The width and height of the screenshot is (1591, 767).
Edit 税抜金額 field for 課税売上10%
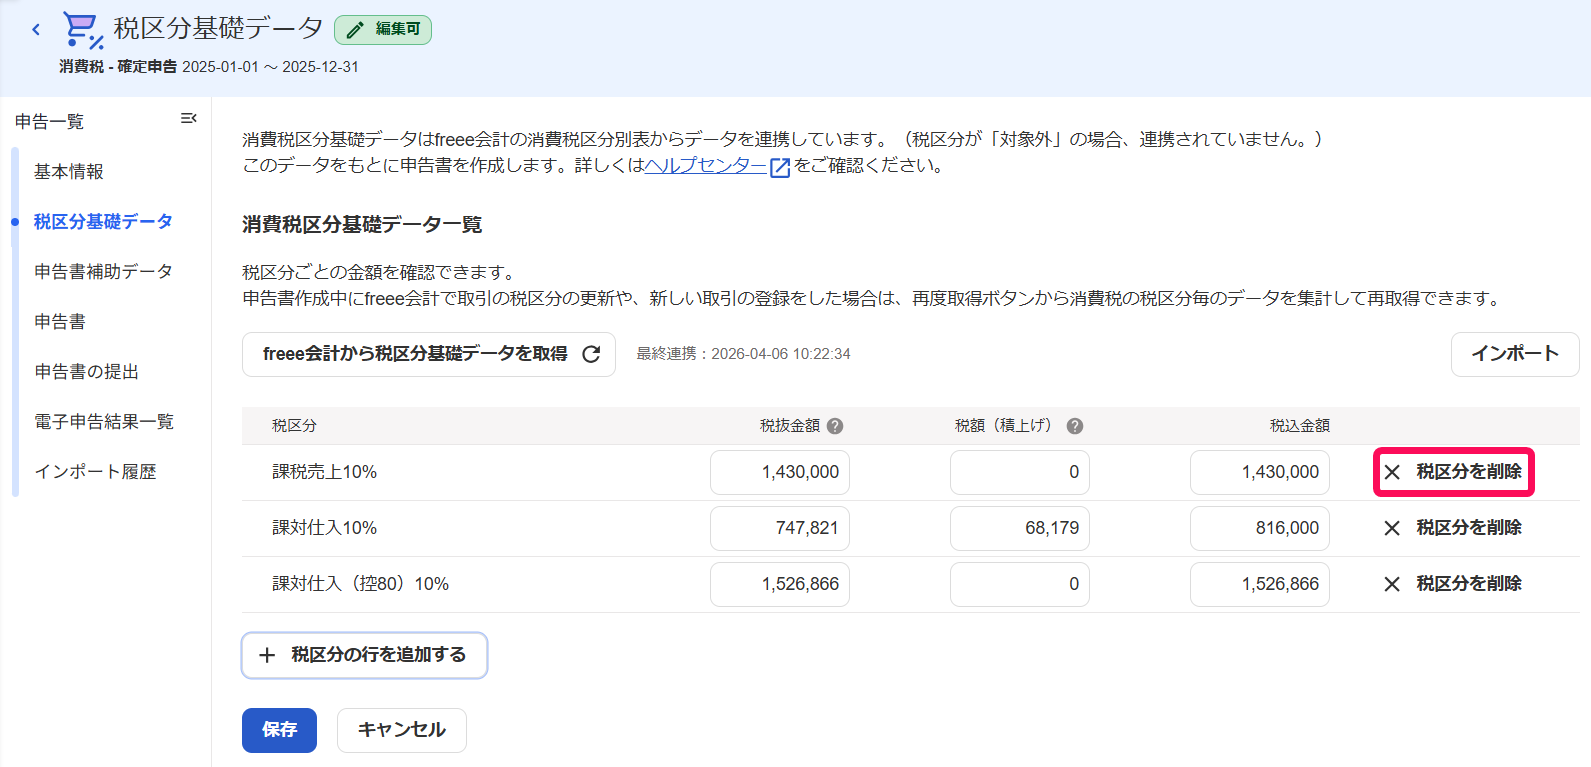click(x=780, y=472)
